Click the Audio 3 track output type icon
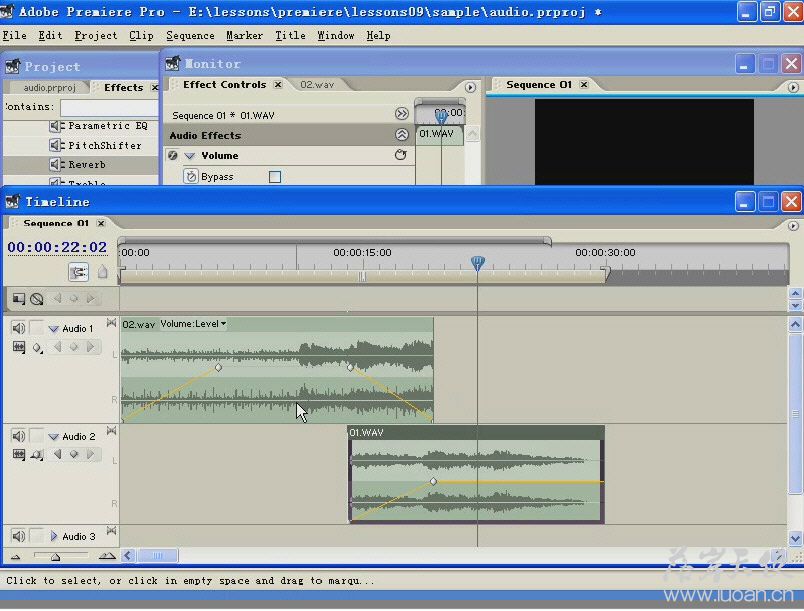This screenshot has height=611, width=804. point(111,531)
